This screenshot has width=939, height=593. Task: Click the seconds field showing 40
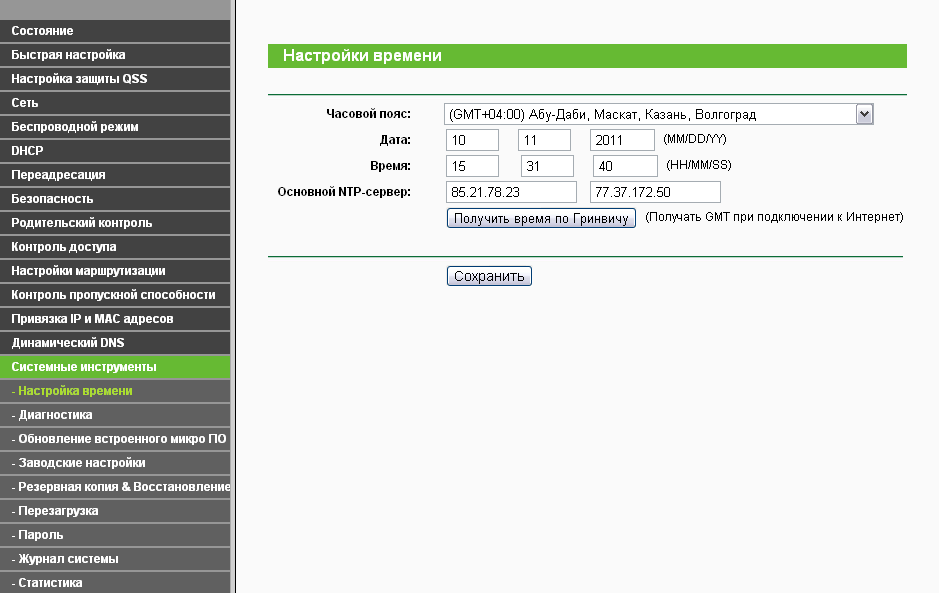(625, 166)
